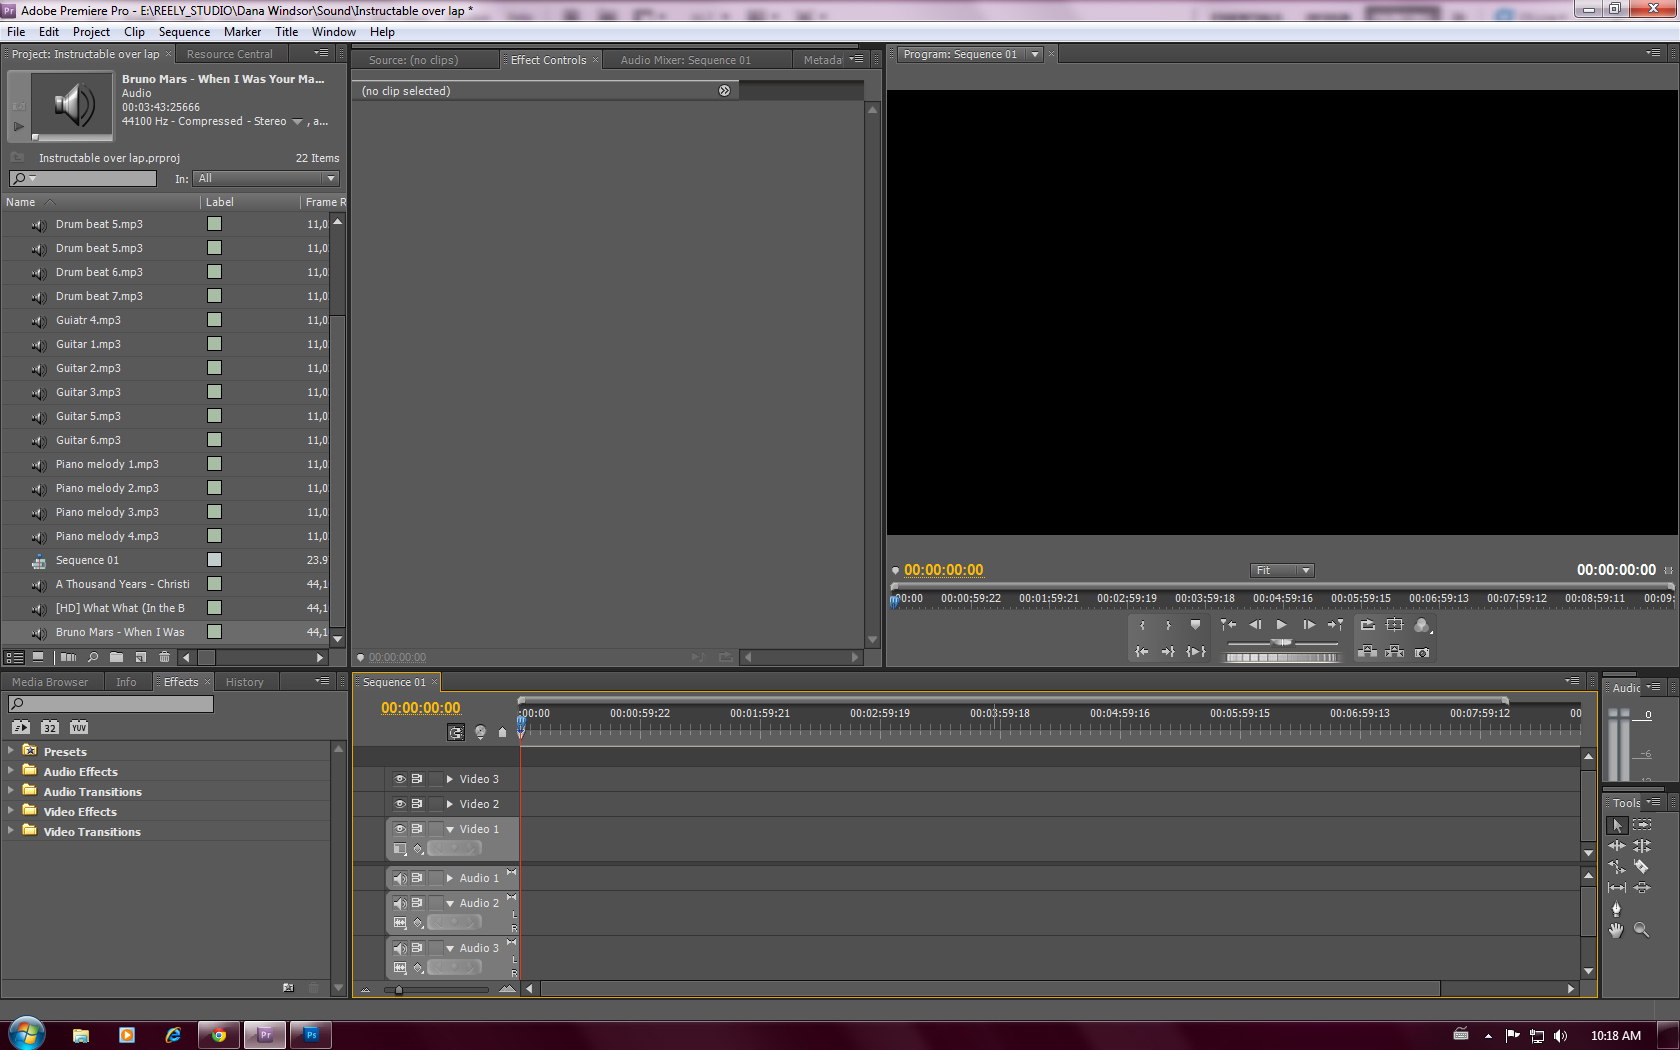Screen dimensions: 1680x1050
Task: Hide Video 2 track output eye
Action: pos(400,804)
